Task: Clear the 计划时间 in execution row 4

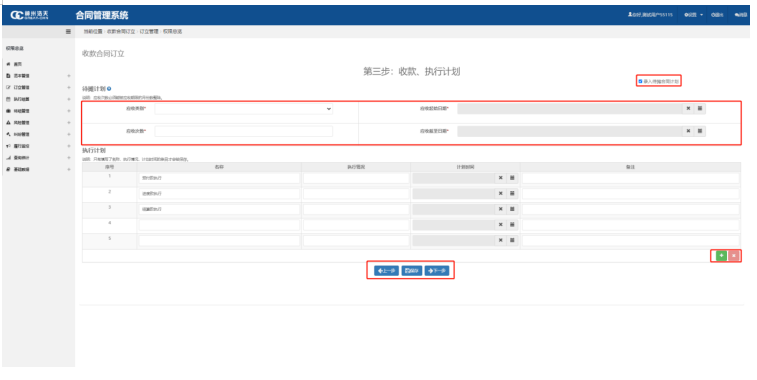Action: [x=501, y=225]
